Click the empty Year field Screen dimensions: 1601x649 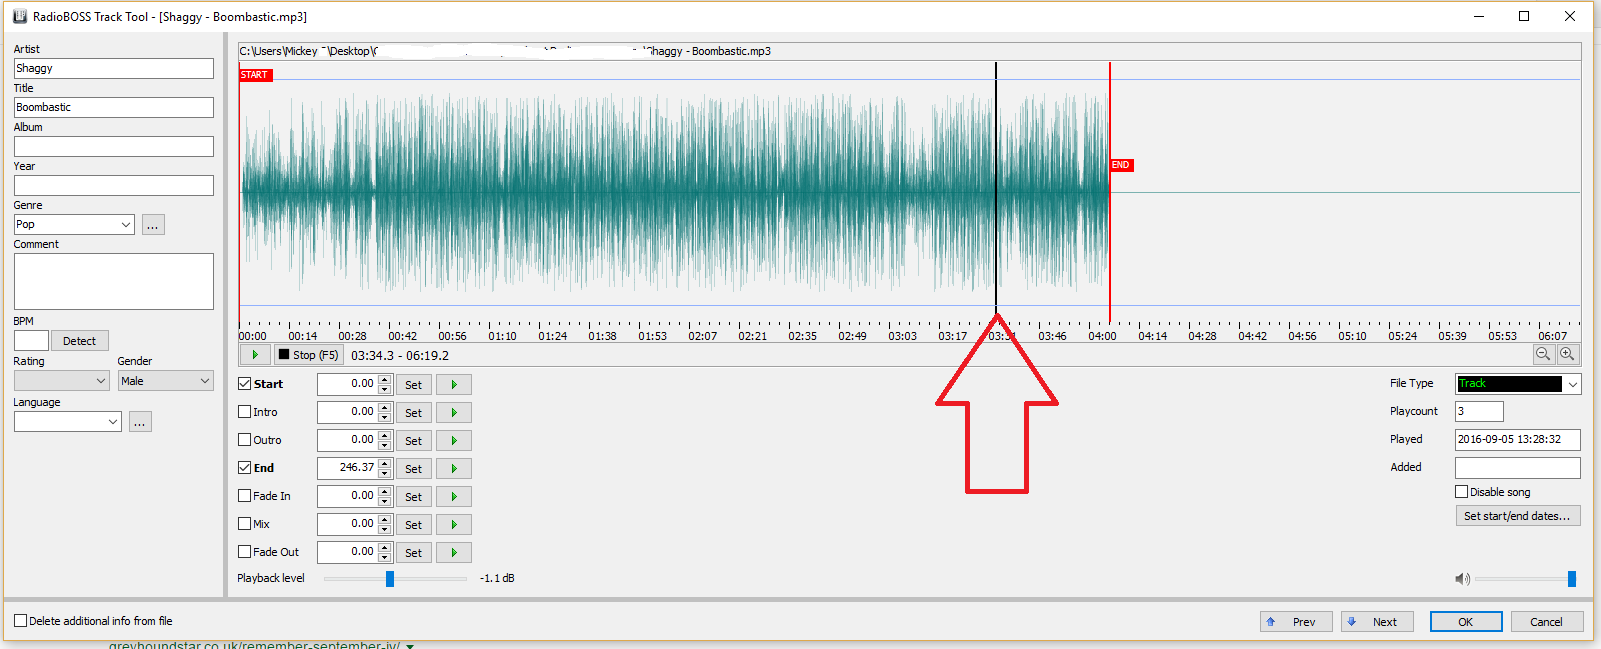click(x=114, y=185)
